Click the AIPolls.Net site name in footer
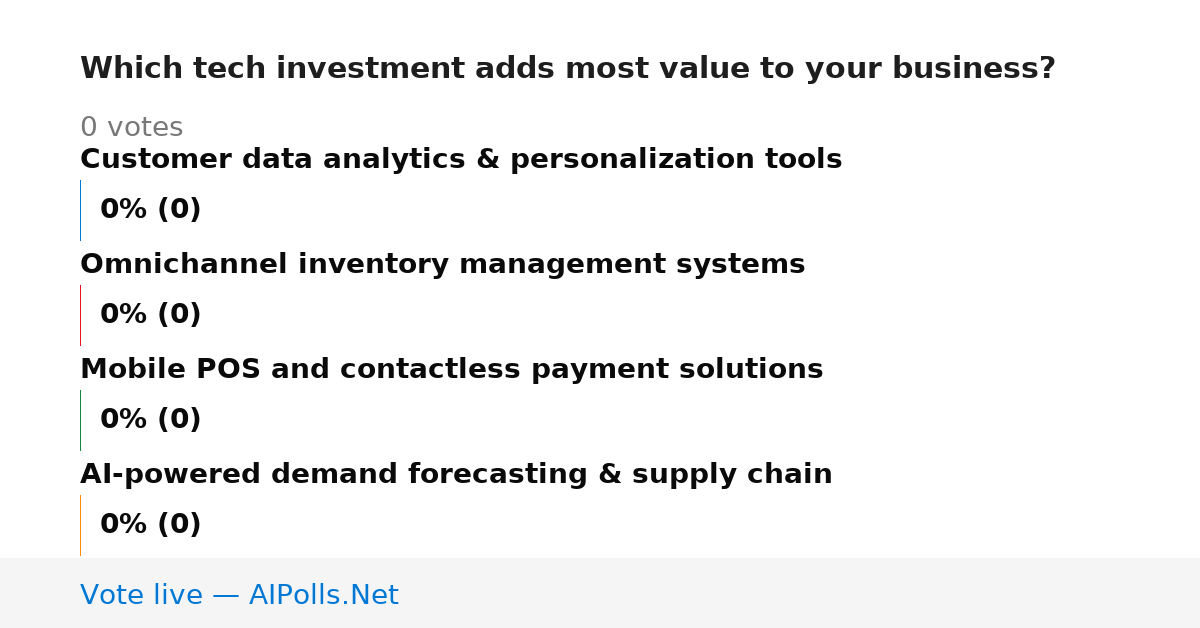 click(323, 596)
